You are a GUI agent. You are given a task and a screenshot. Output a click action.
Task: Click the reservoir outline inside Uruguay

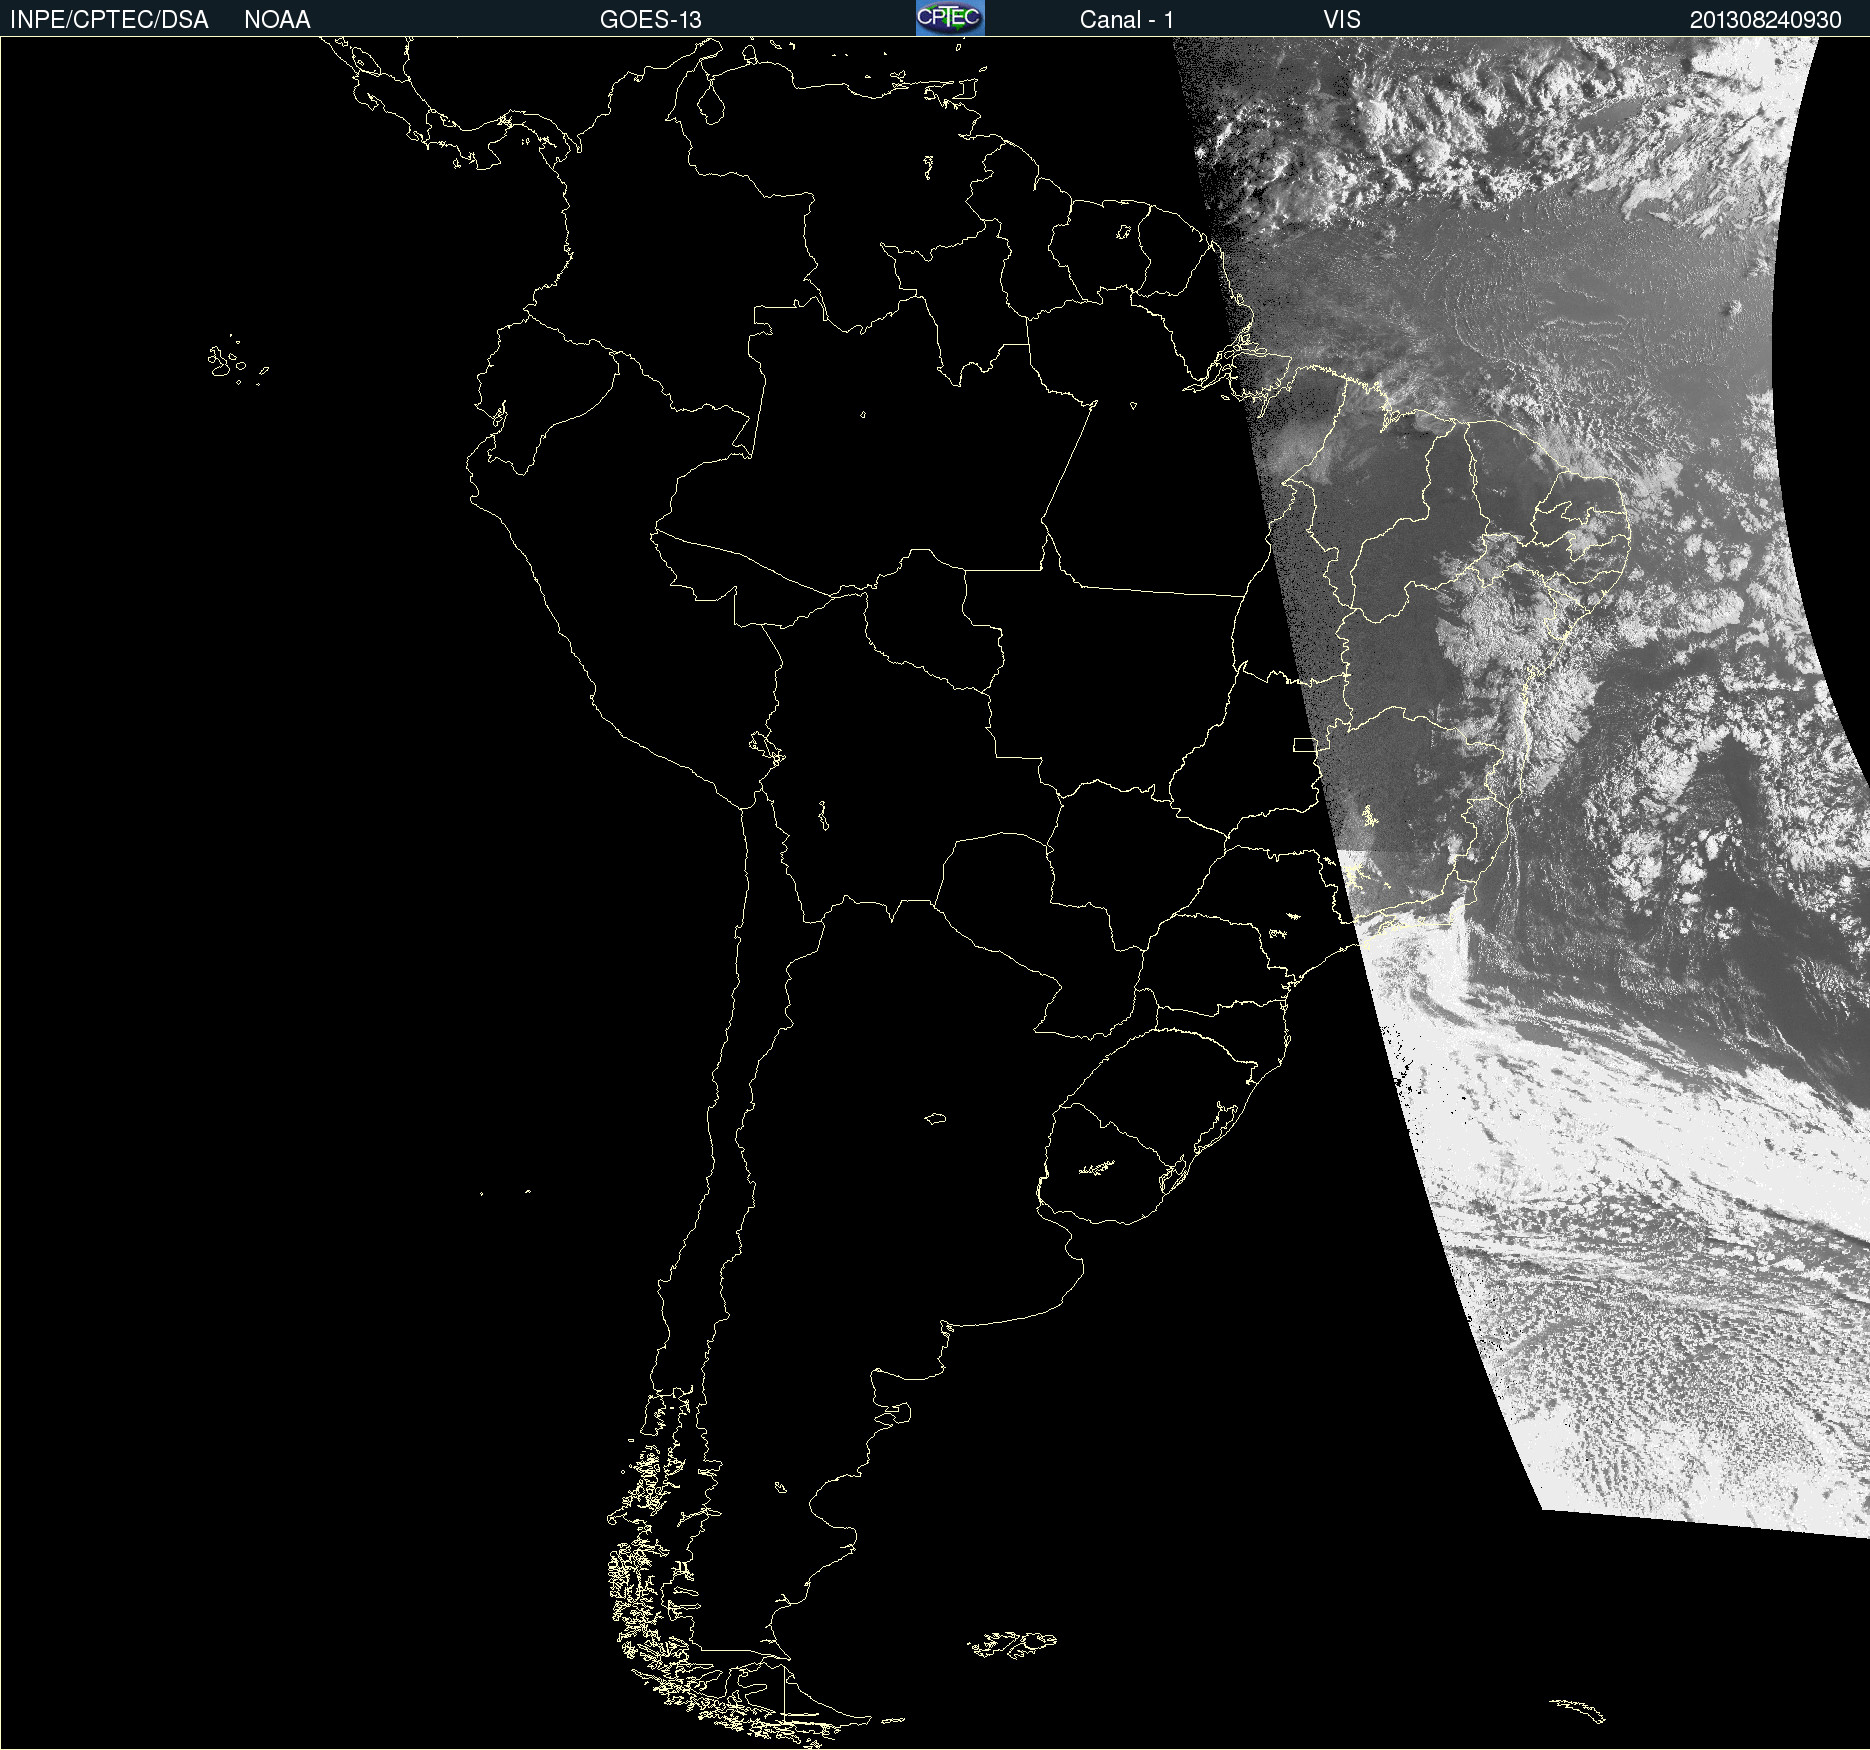click(1097, 1167)
